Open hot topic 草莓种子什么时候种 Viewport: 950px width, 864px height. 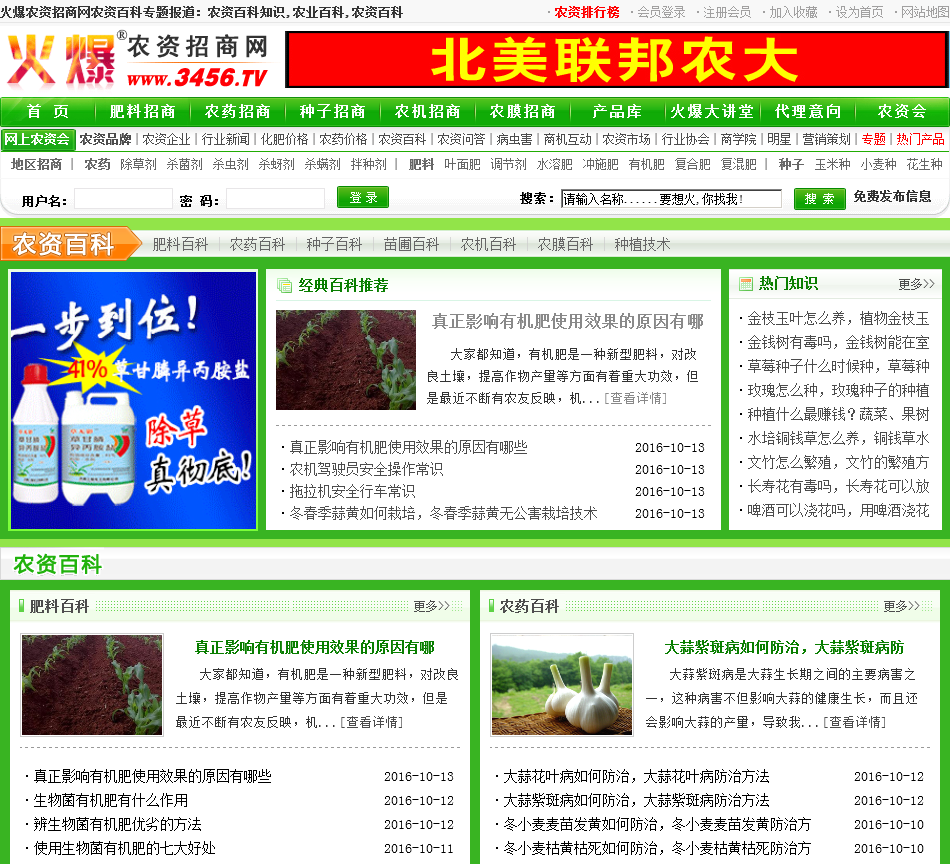point(838,367)
